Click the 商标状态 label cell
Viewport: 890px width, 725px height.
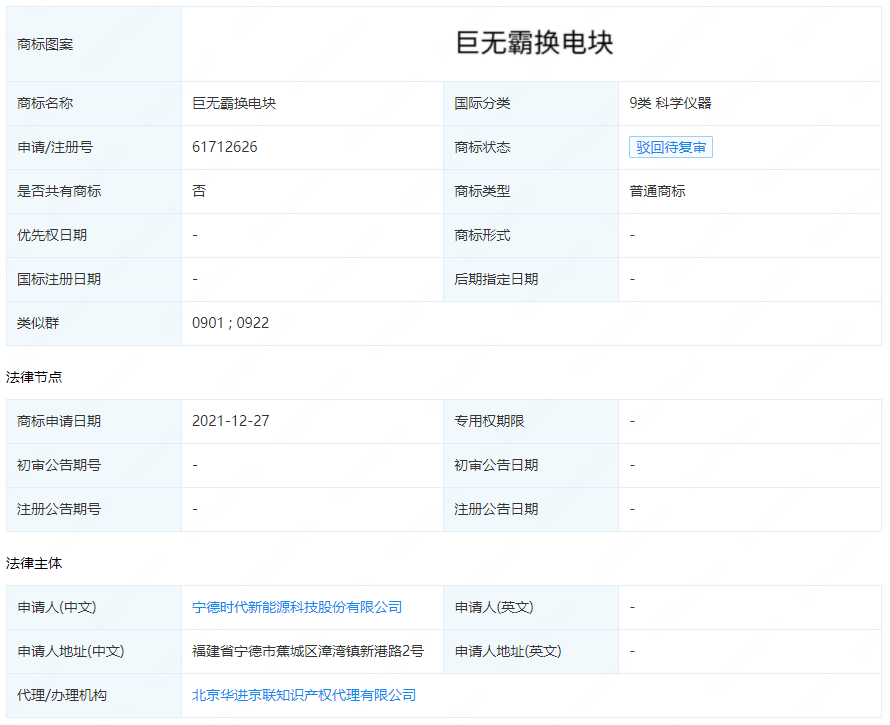(482, 147)
